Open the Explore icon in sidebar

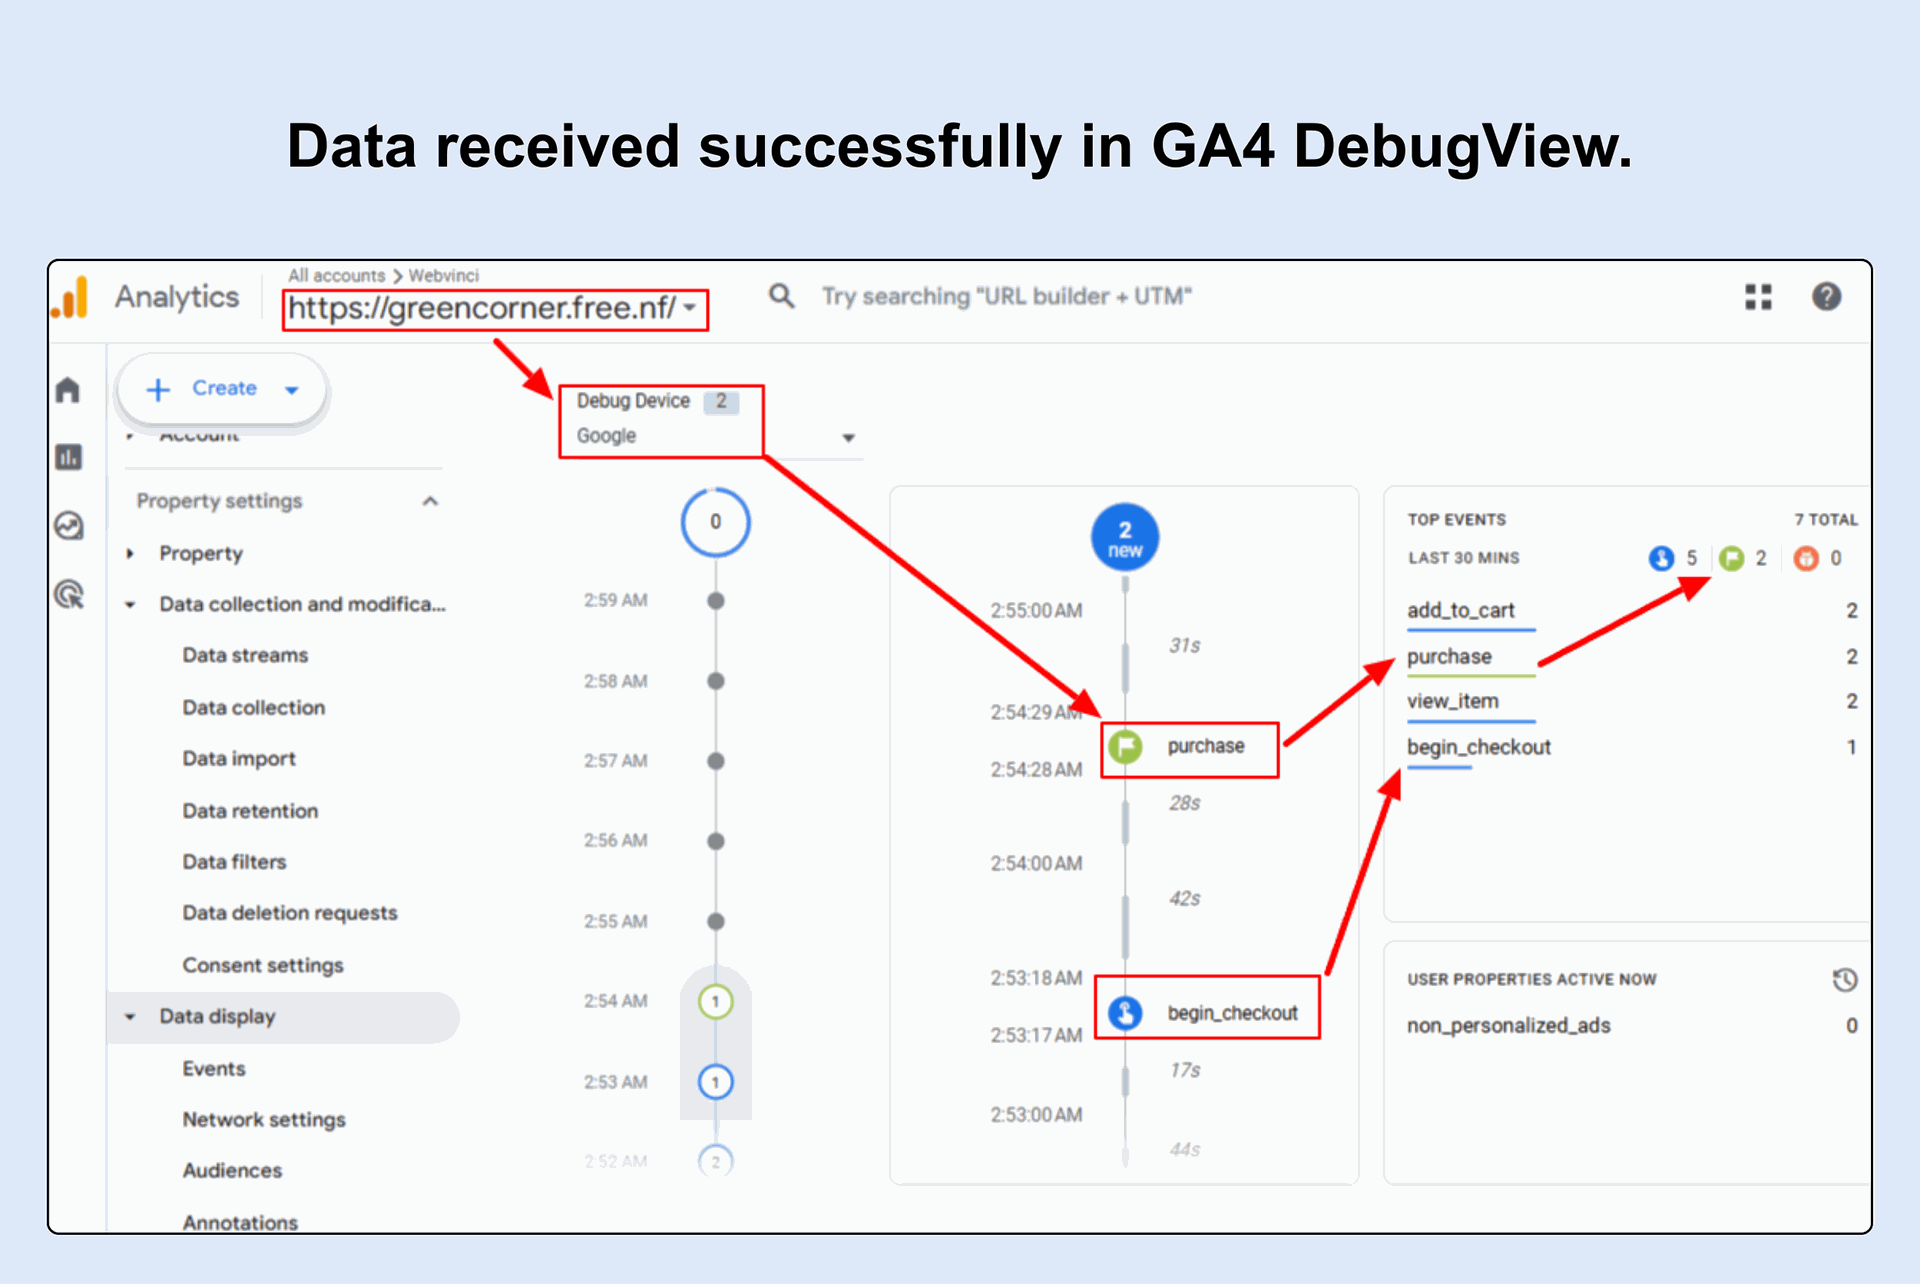point(68,526)
